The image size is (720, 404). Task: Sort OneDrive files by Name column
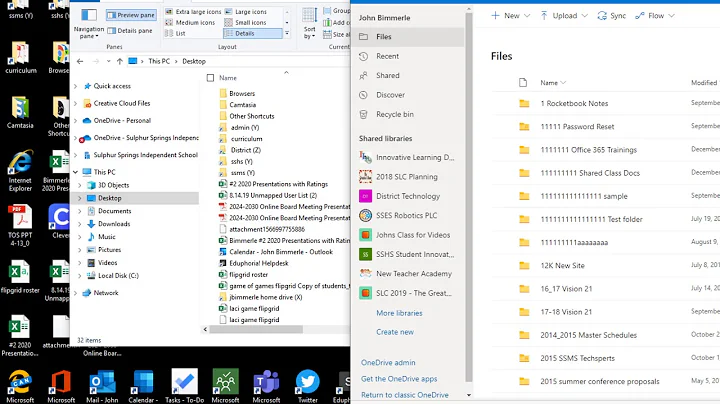click(x=553, y=83)
